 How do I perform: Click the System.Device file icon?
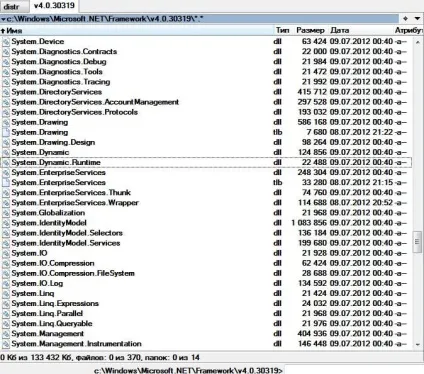[x=6, y=42]
